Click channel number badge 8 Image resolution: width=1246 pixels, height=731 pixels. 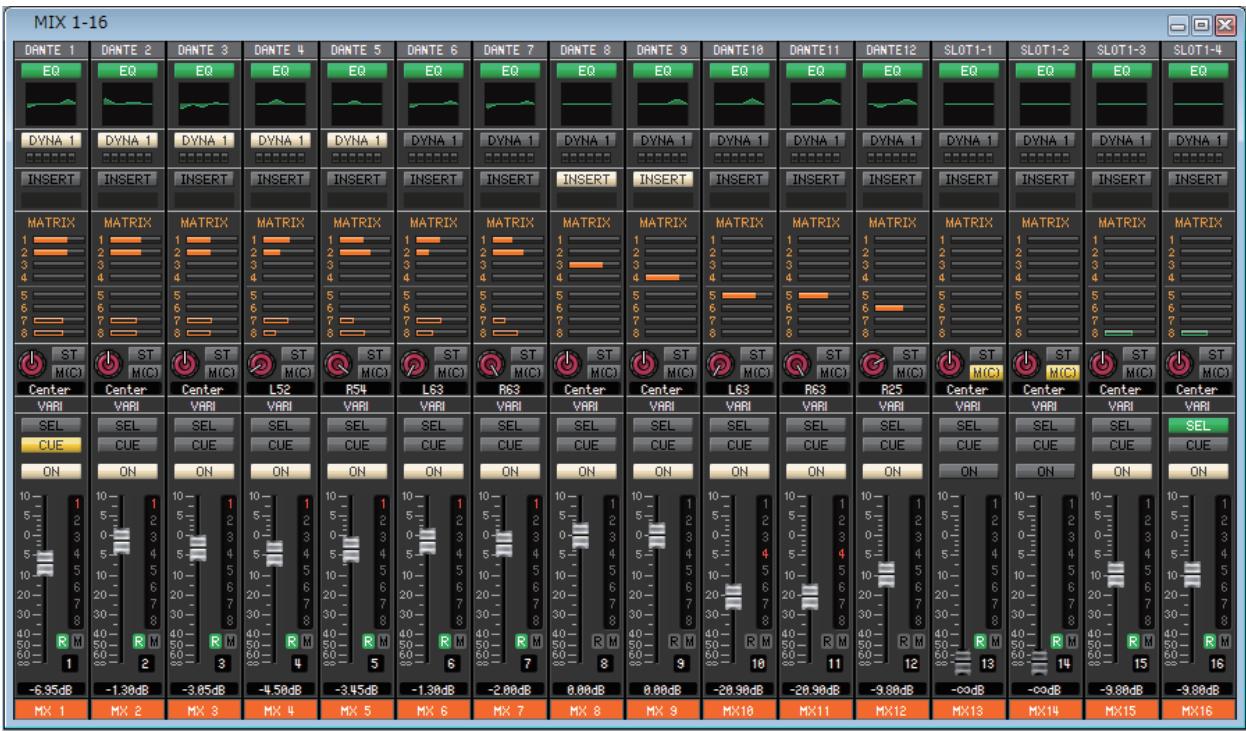tap(605, 662)
